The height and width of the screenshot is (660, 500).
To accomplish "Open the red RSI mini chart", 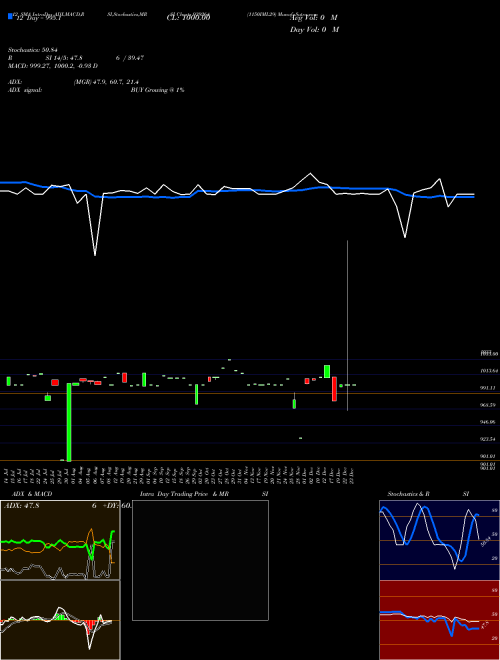I will 439,620.
